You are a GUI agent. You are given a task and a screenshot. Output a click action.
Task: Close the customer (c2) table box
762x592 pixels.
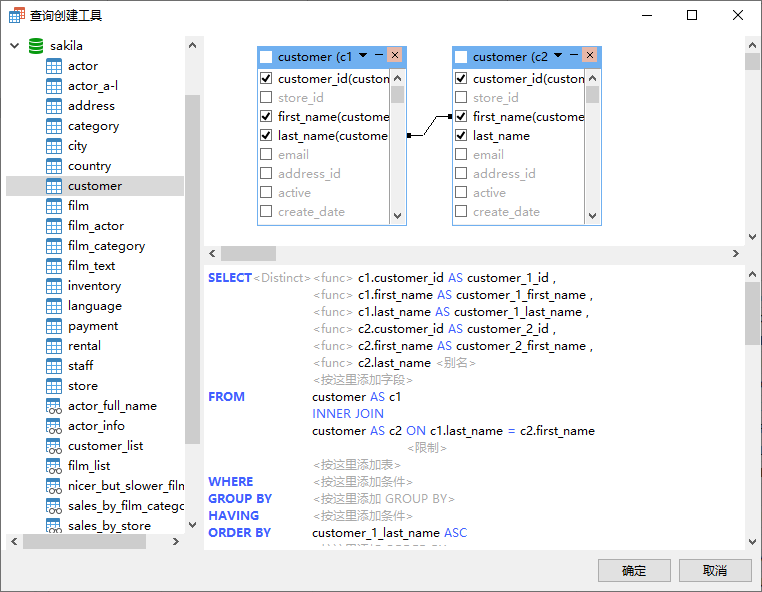[590, 55]
